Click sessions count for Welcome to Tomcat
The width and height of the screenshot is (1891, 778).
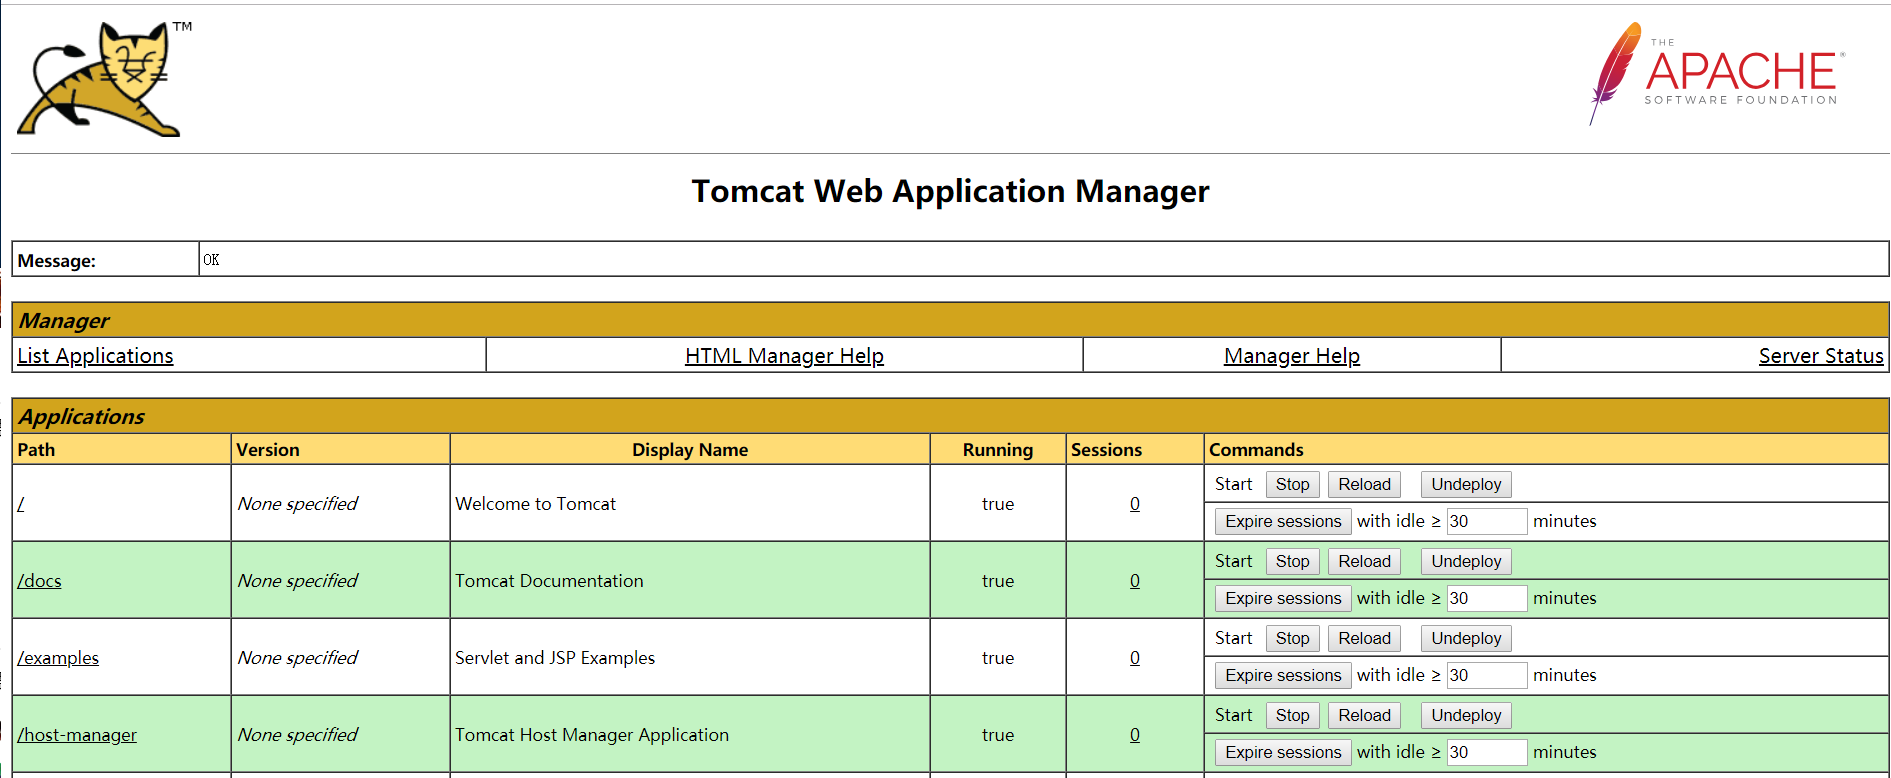pos(1135,504)
